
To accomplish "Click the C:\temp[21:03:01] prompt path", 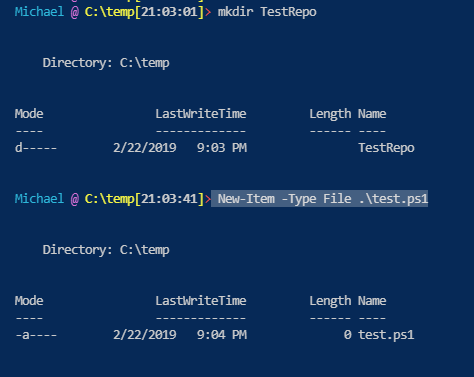I will pos(144,12).
